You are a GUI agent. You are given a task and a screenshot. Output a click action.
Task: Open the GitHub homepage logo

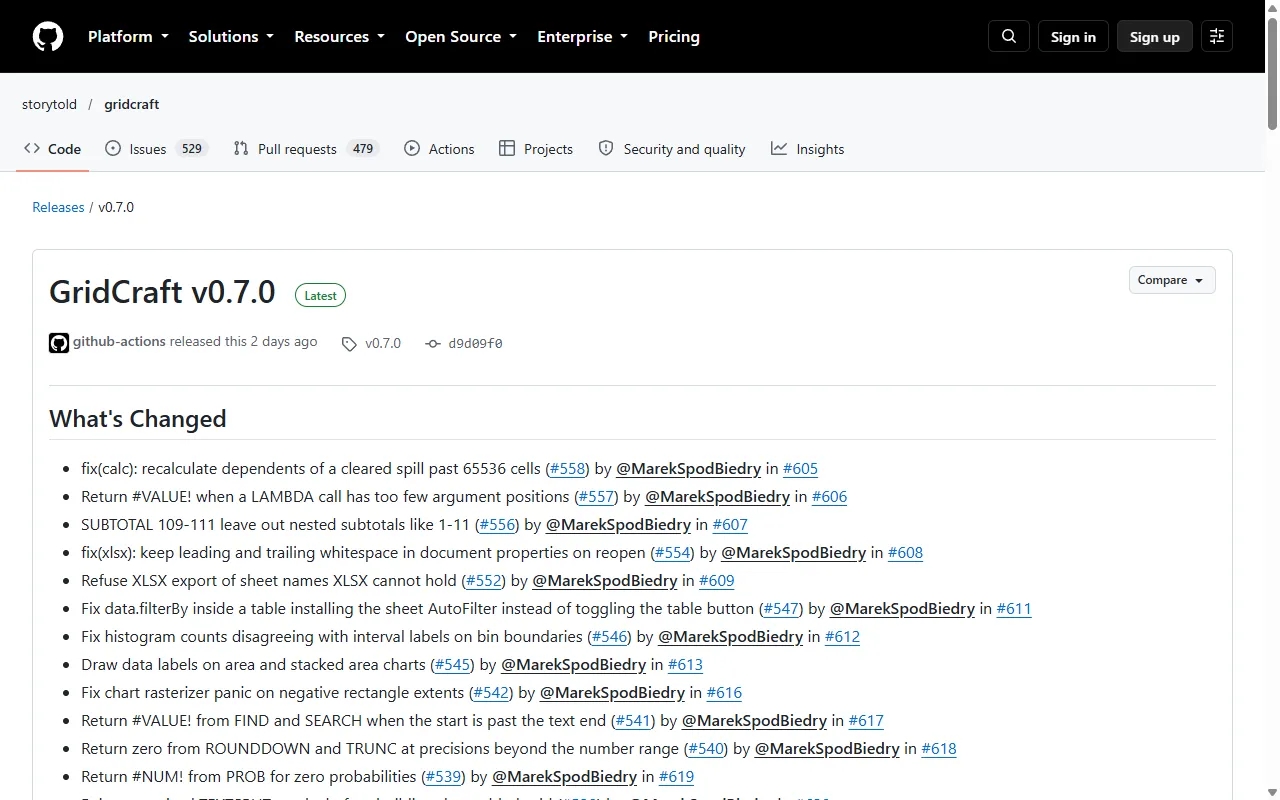pos(48,37)
